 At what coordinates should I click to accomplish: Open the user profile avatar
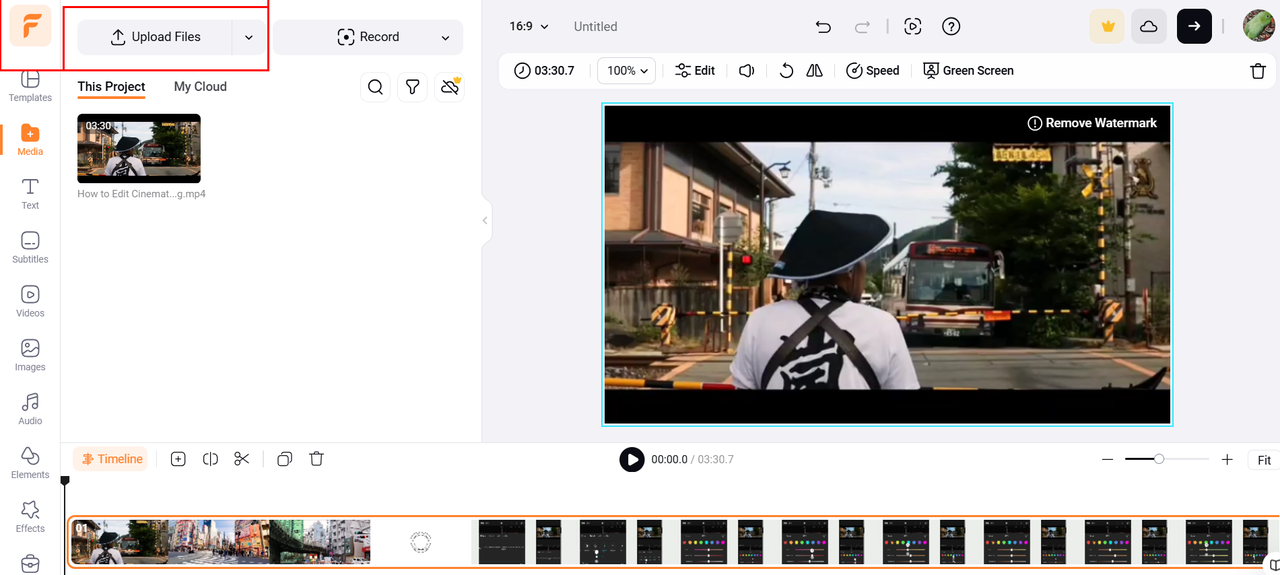1258,27
